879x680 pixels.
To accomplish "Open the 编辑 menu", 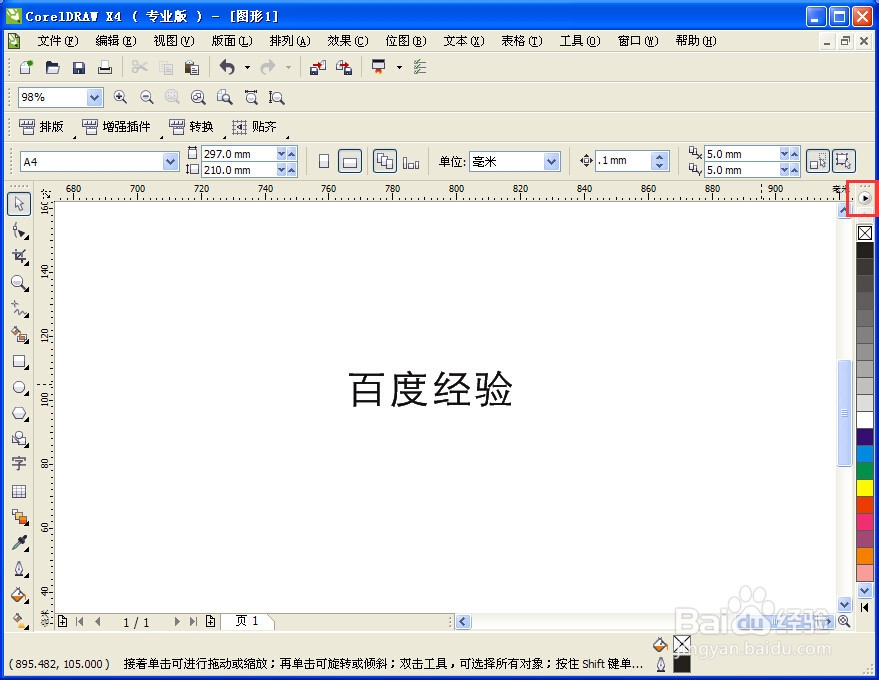I will [115, 41].
